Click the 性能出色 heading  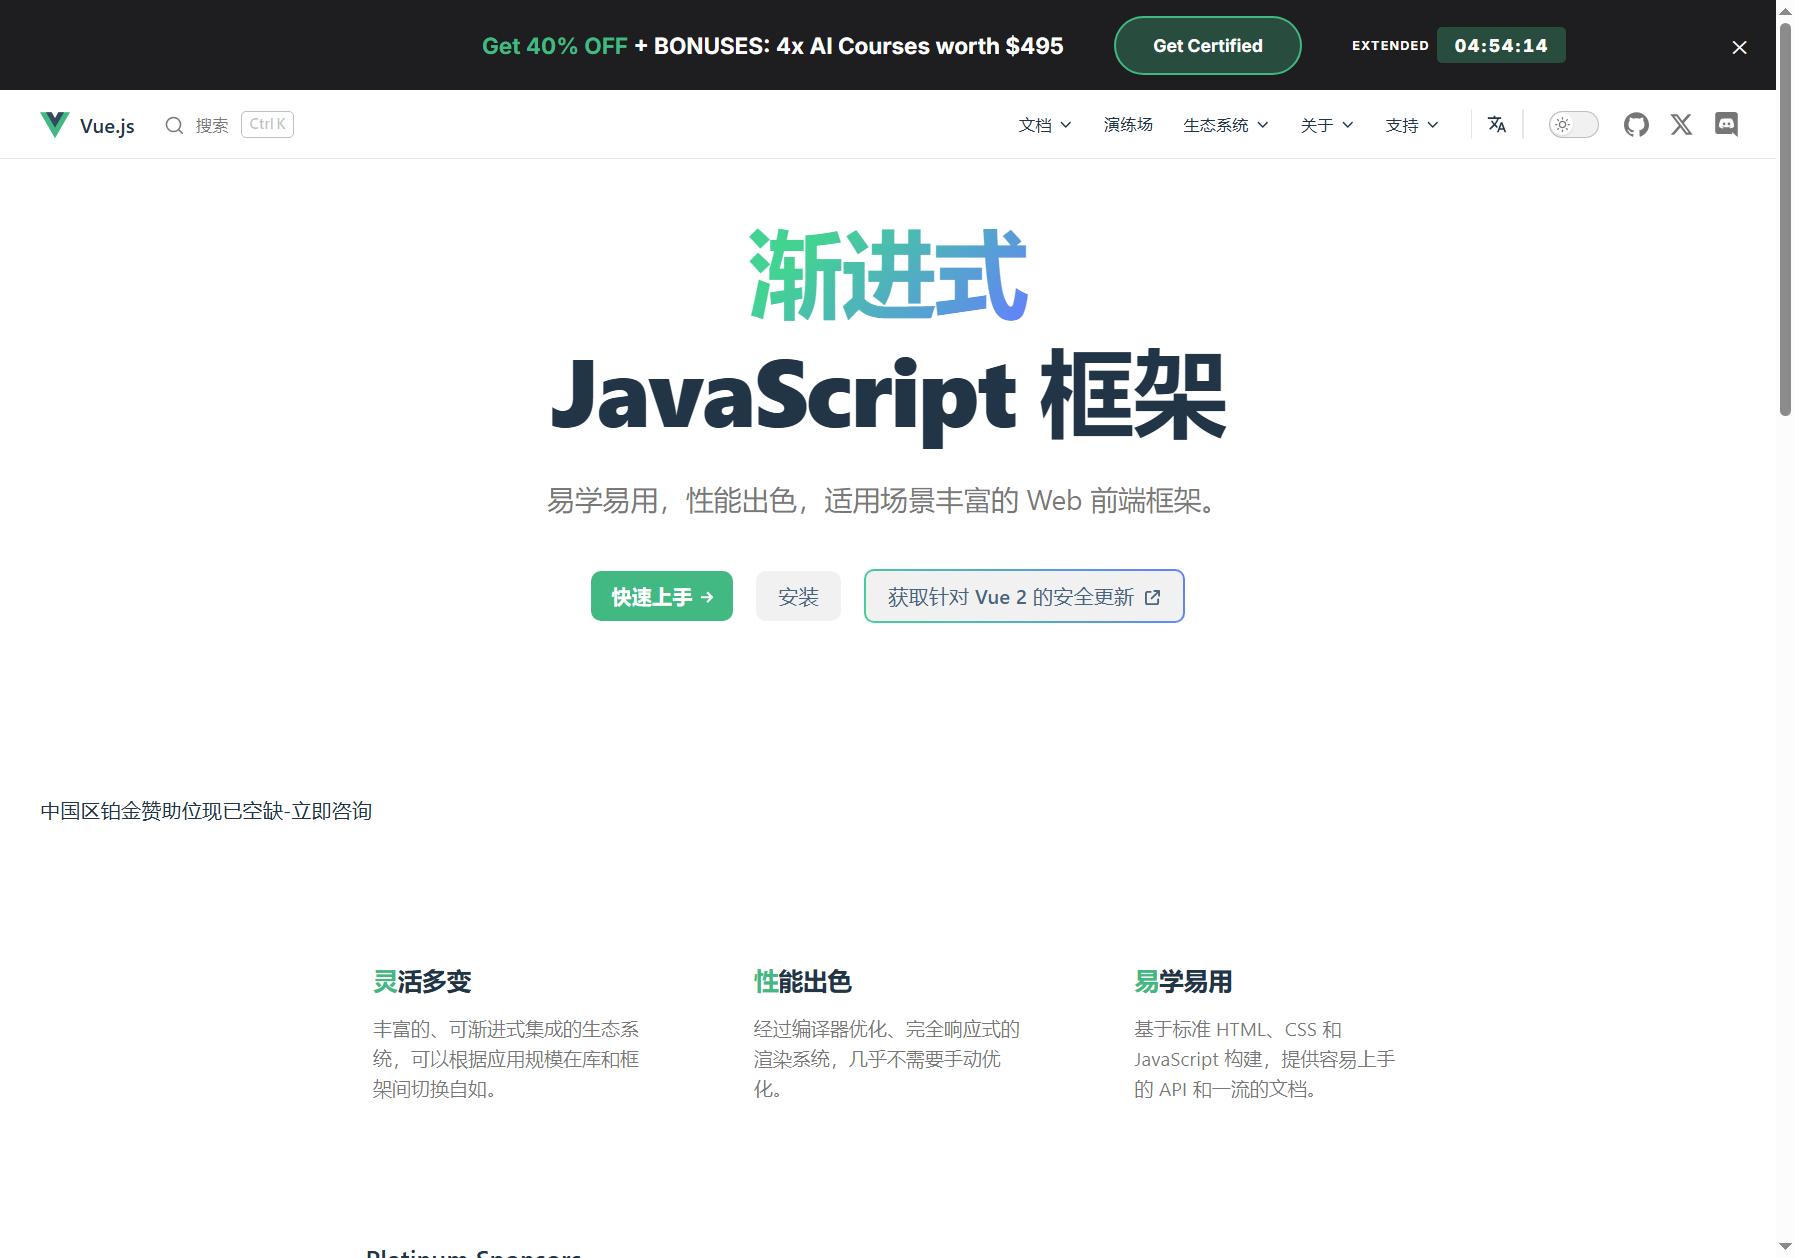(x=803, y=982)
